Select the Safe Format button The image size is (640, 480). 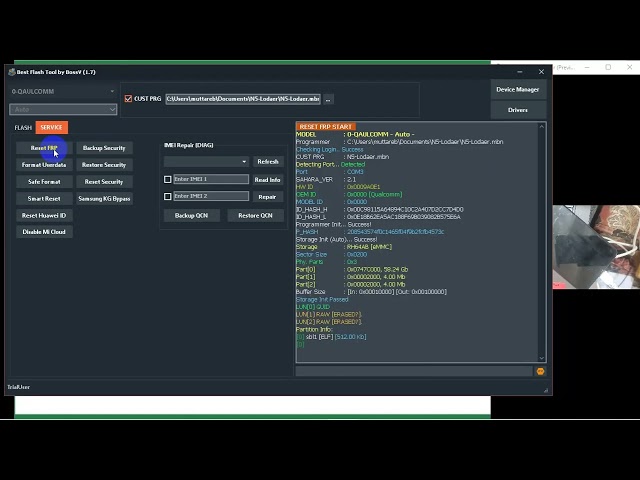point(44,182)
